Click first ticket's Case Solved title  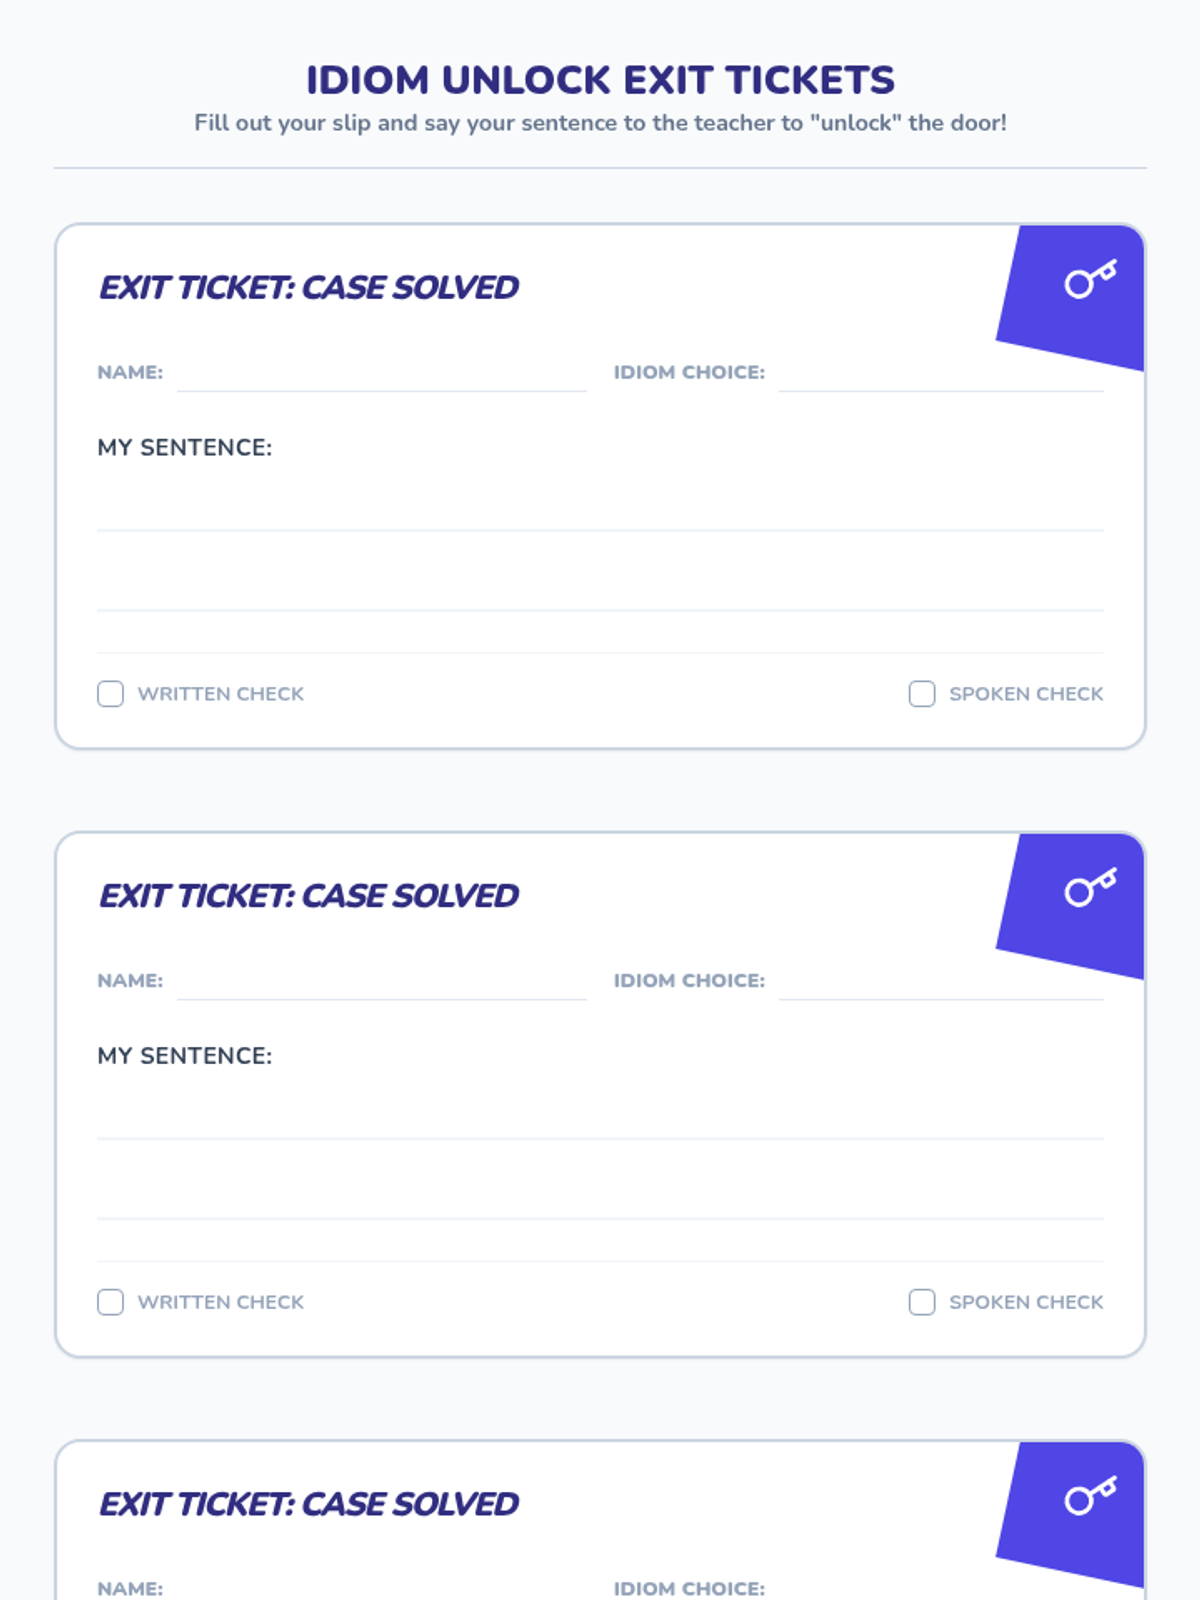(308, 288)
